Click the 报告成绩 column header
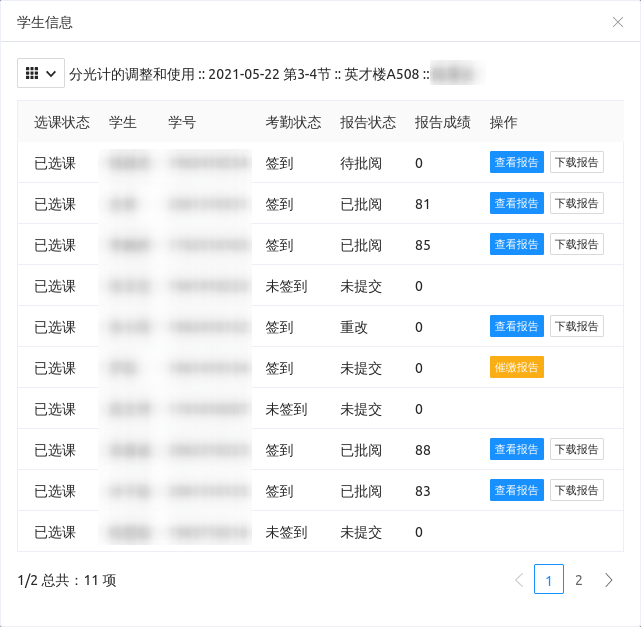 (442, 123)
